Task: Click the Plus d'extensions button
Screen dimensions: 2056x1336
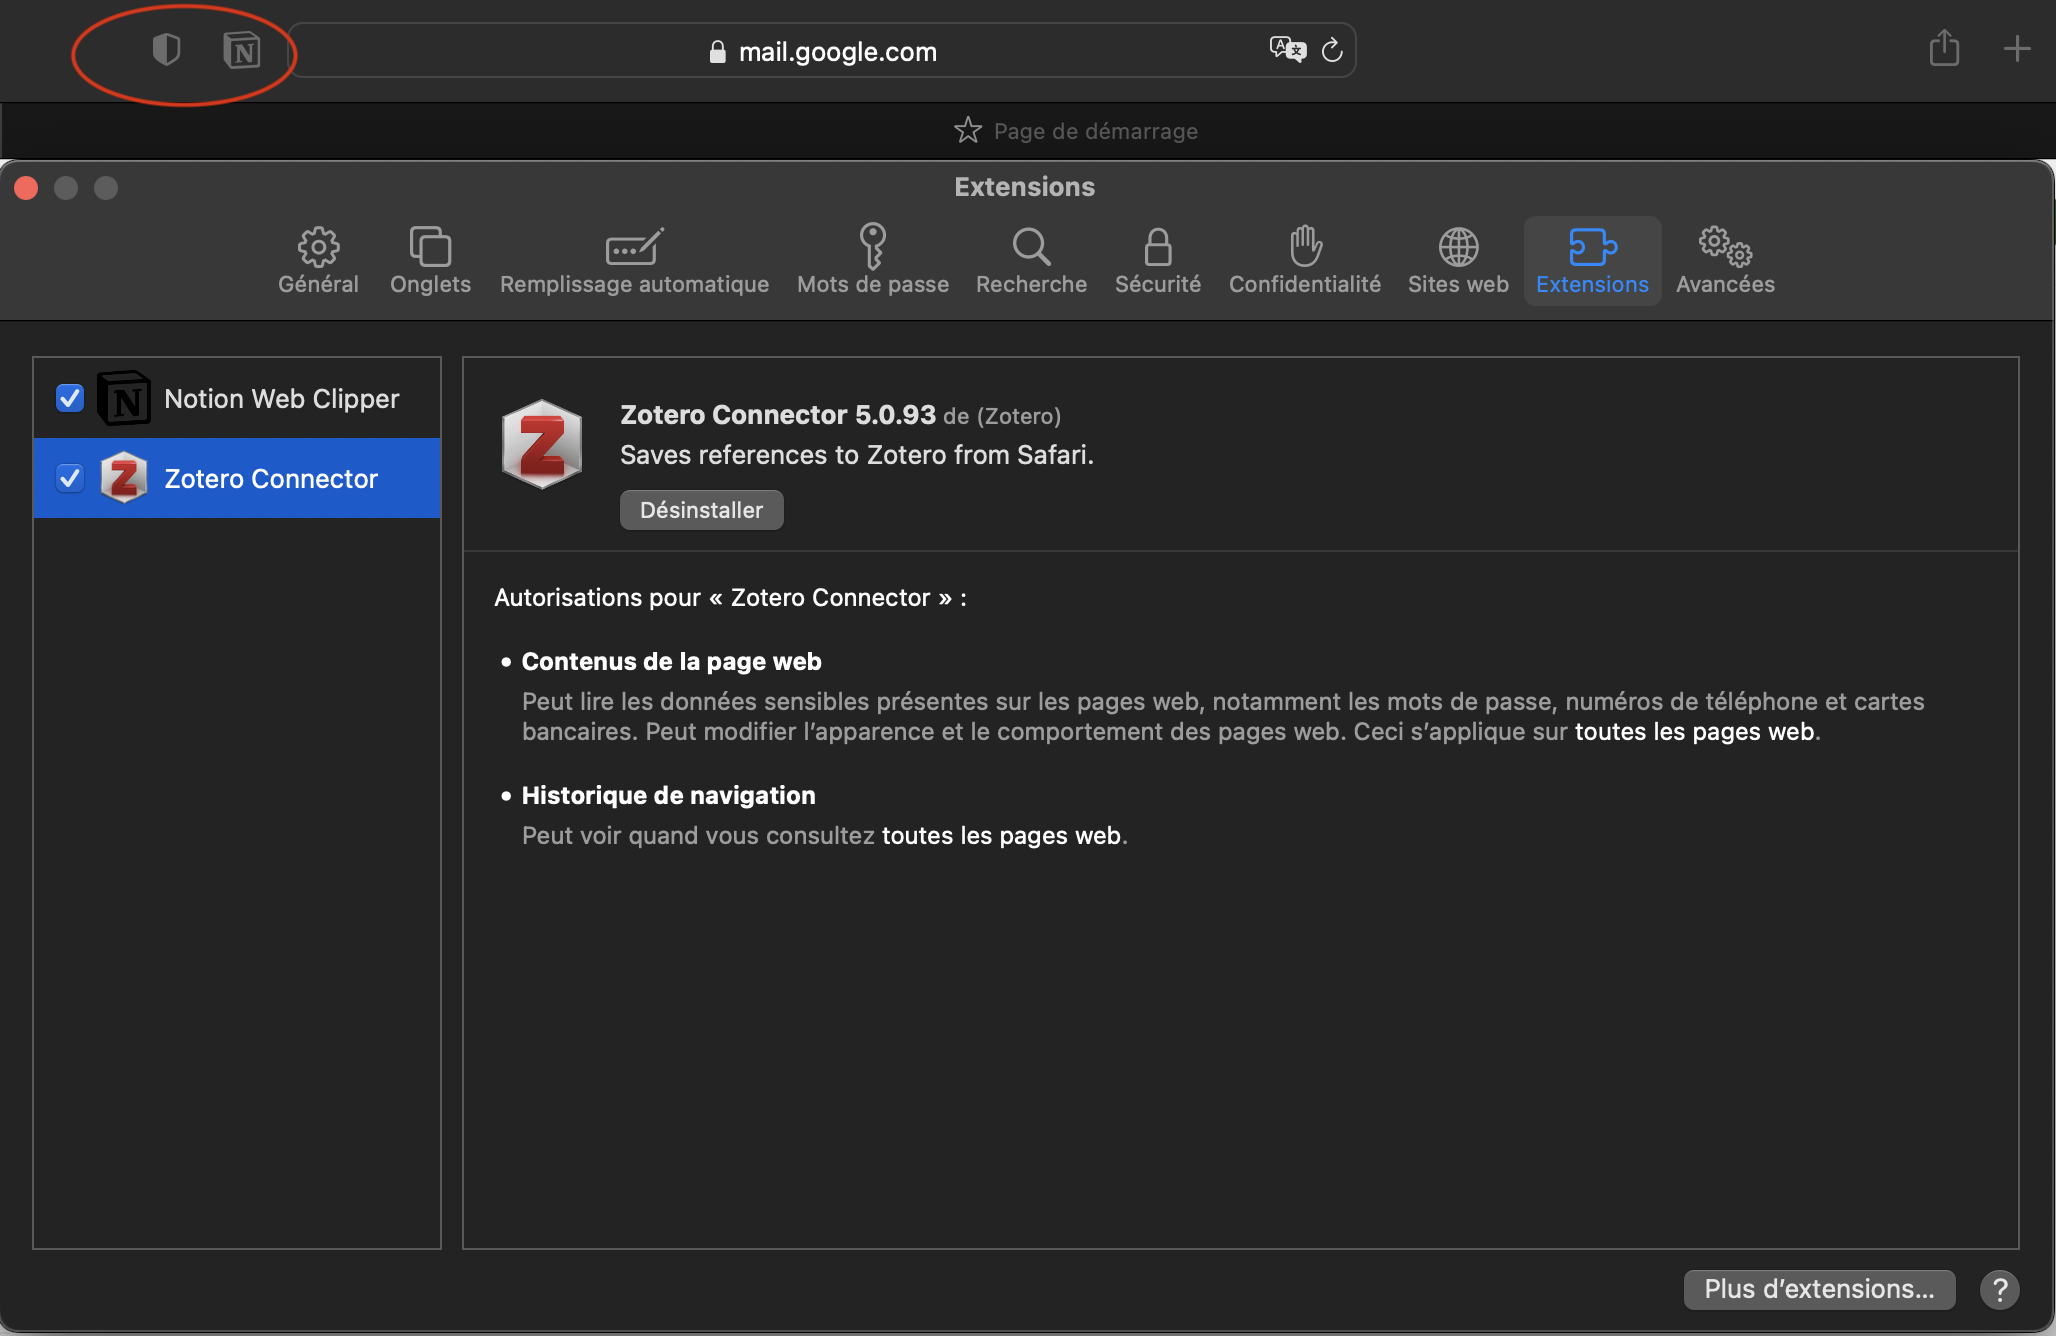Action: point(1818,1289)
